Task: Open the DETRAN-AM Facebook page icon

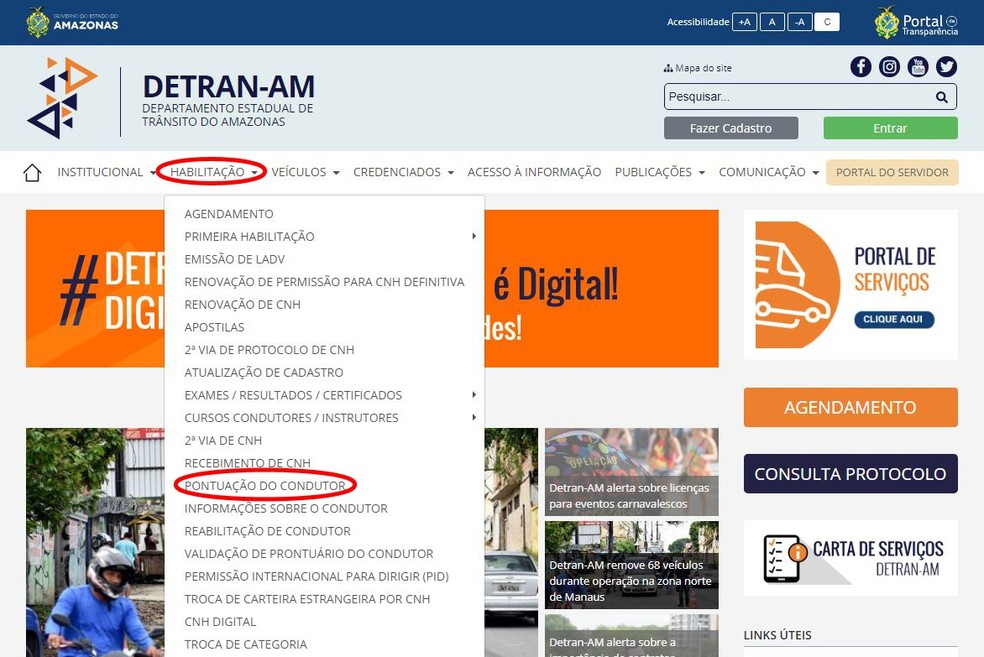Action: pos(861,67)
